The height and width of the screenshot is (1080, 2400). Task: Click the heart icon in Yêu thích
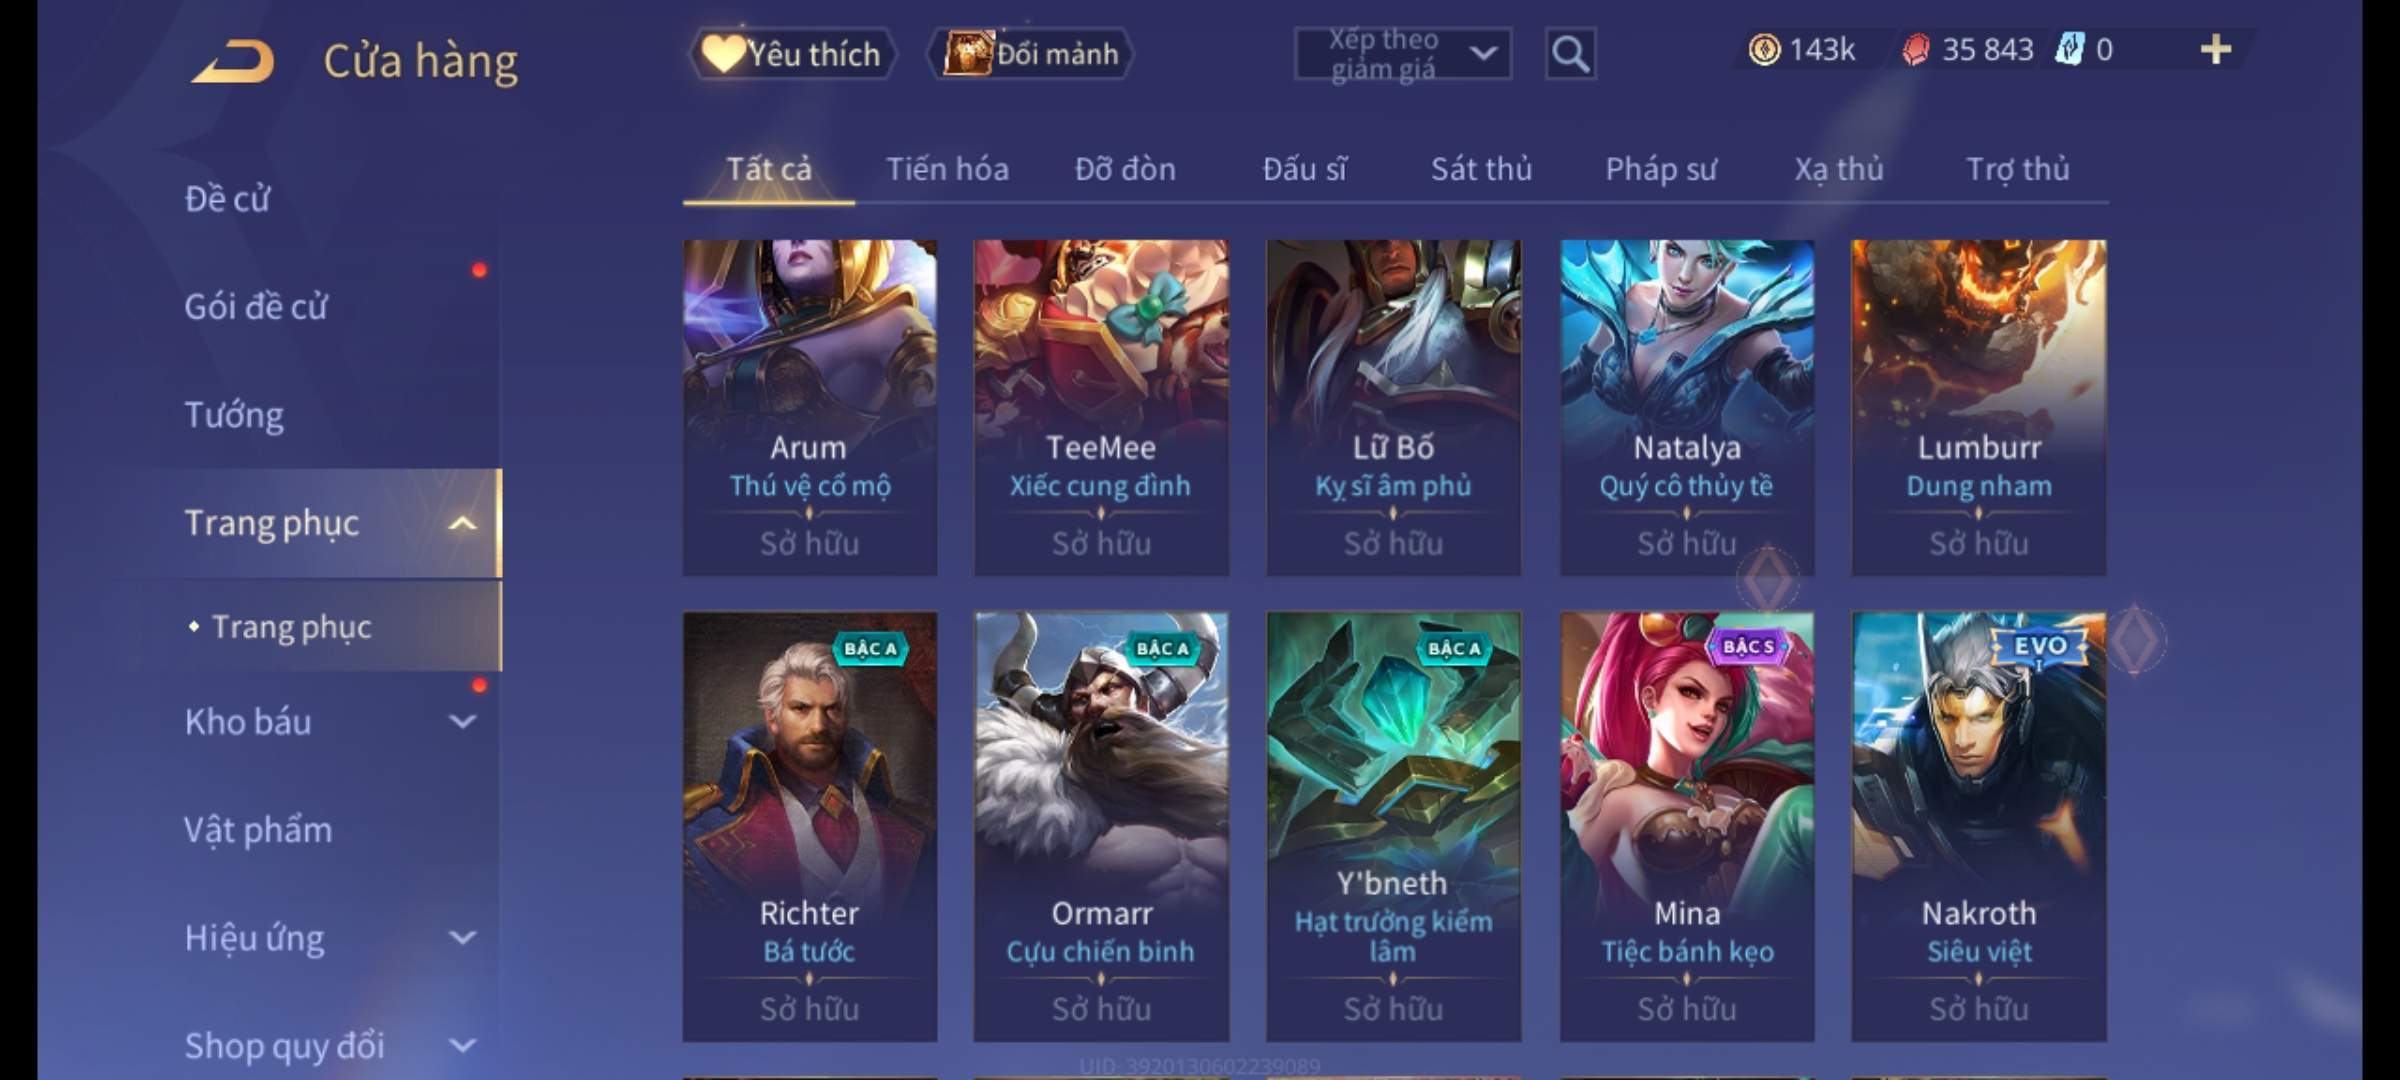tap(723, 53)
